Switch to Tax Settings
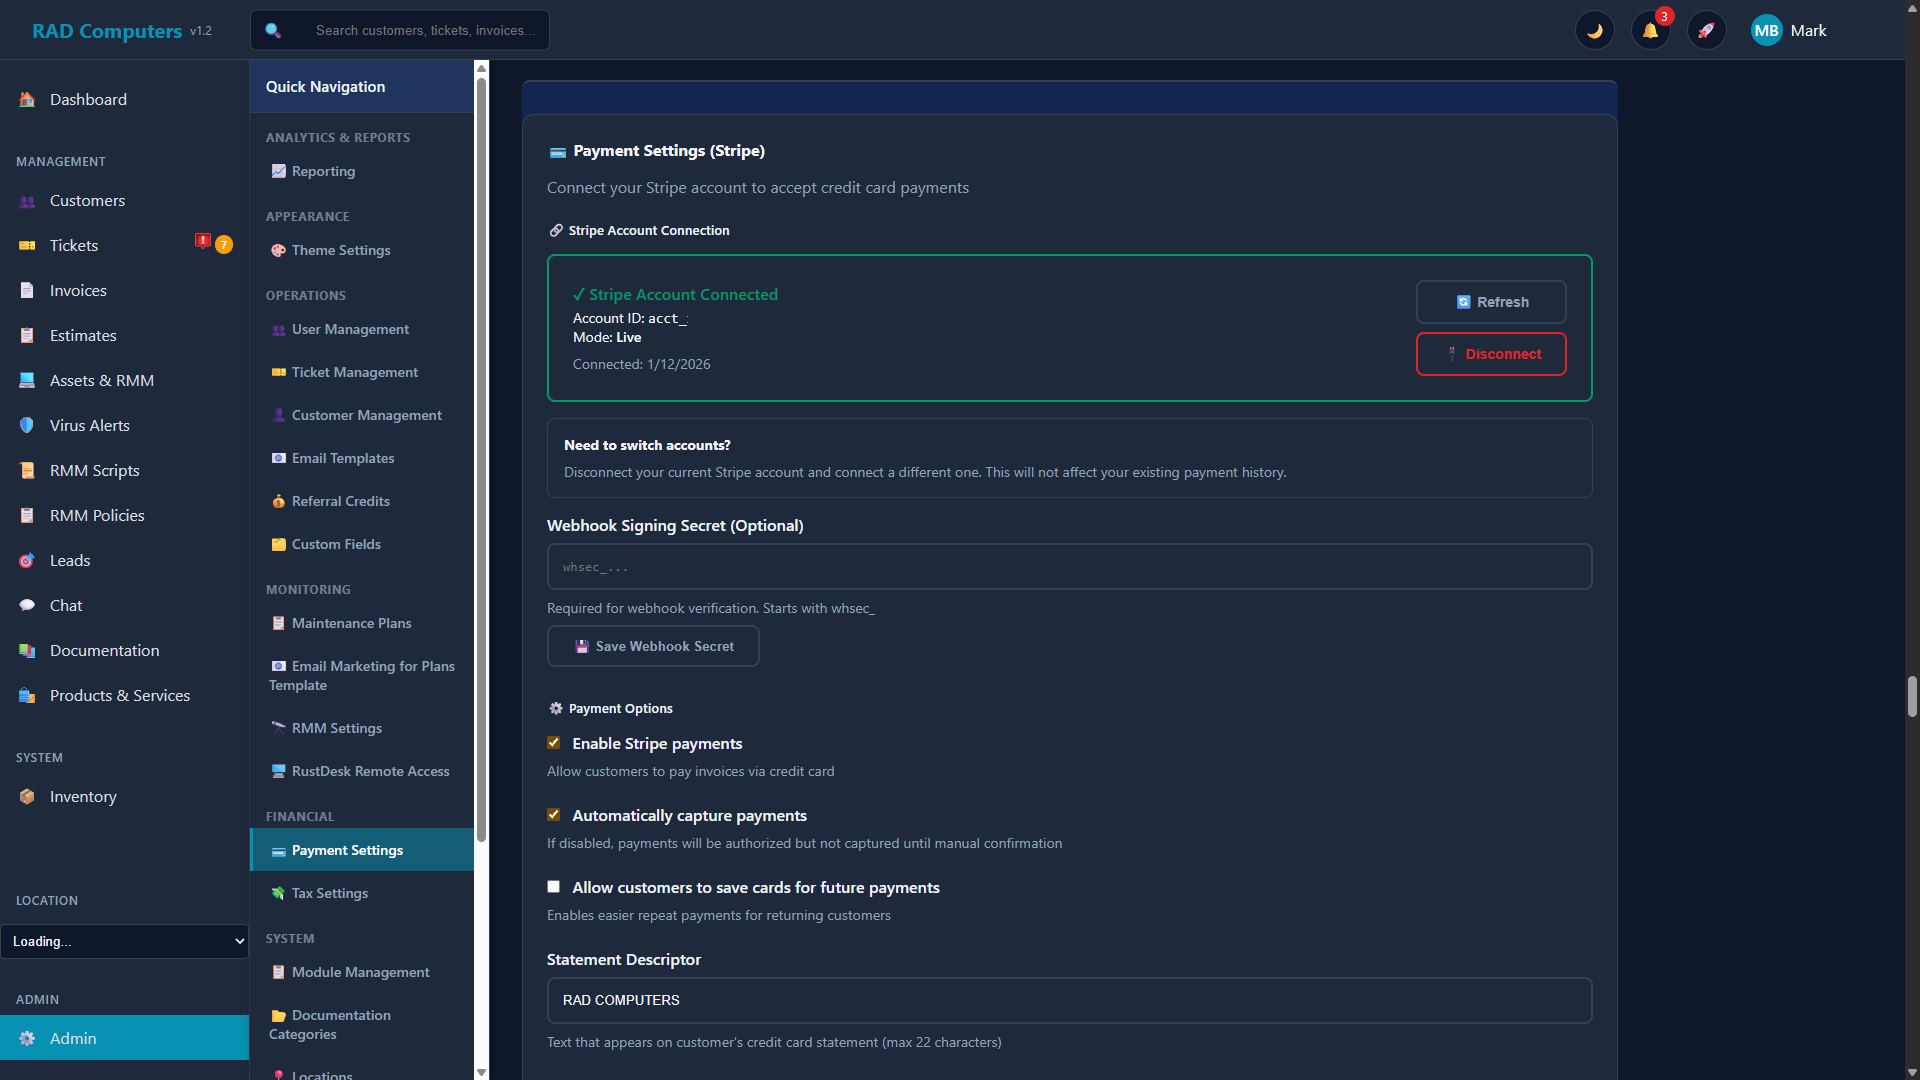Image resolution: width=1920 pixels, height=1080 pixels. [328, 892]
